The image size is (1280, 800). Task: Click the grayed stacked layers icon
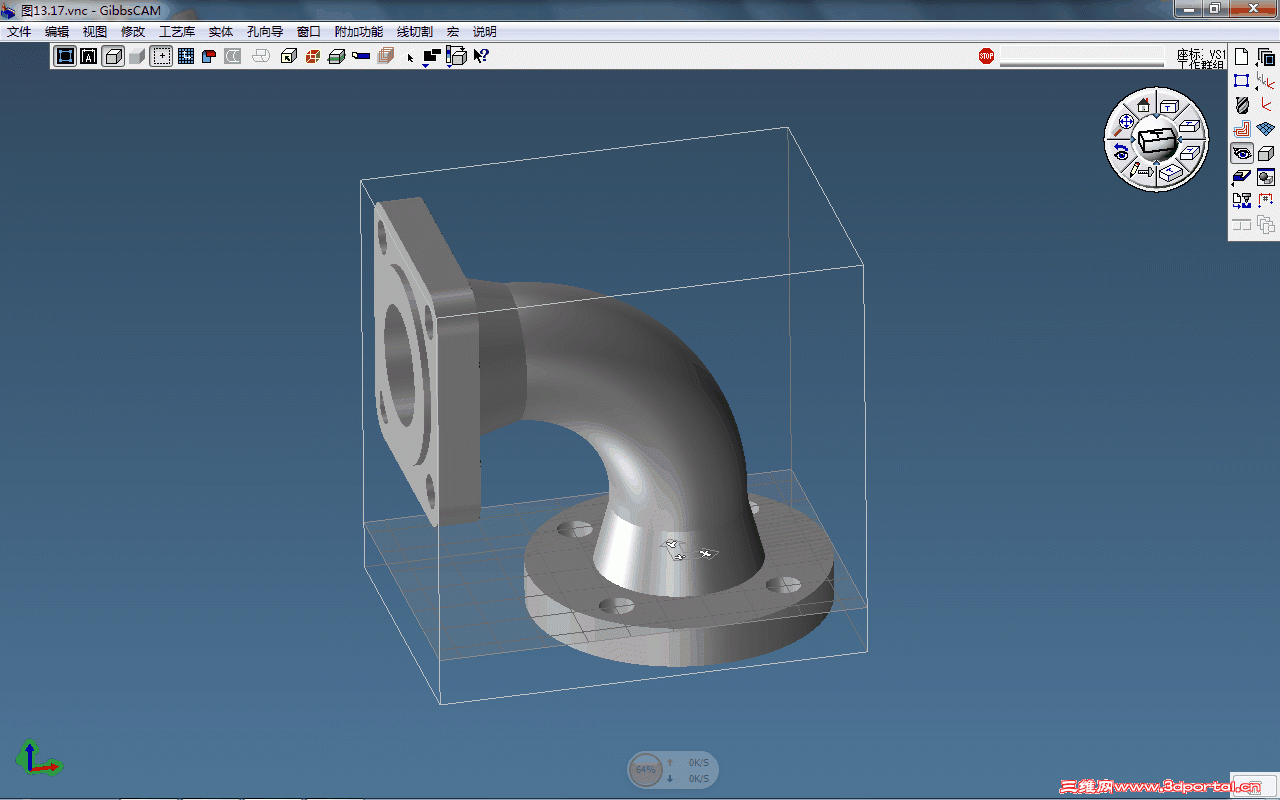(x=385, y=56)
